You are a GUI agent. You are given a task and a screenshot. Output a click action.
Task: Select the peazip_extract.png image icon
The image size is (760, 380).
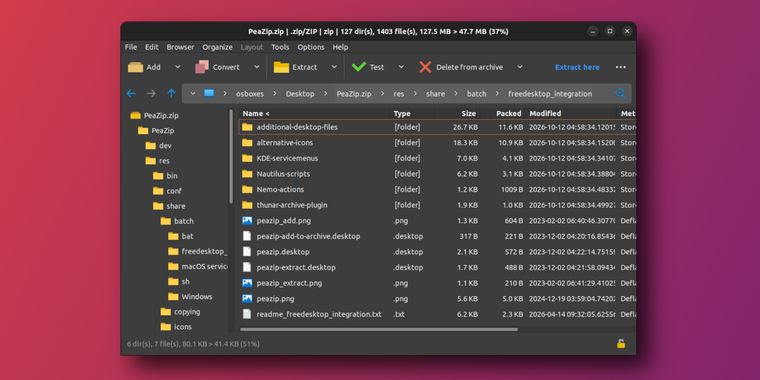tap(247, 283)
